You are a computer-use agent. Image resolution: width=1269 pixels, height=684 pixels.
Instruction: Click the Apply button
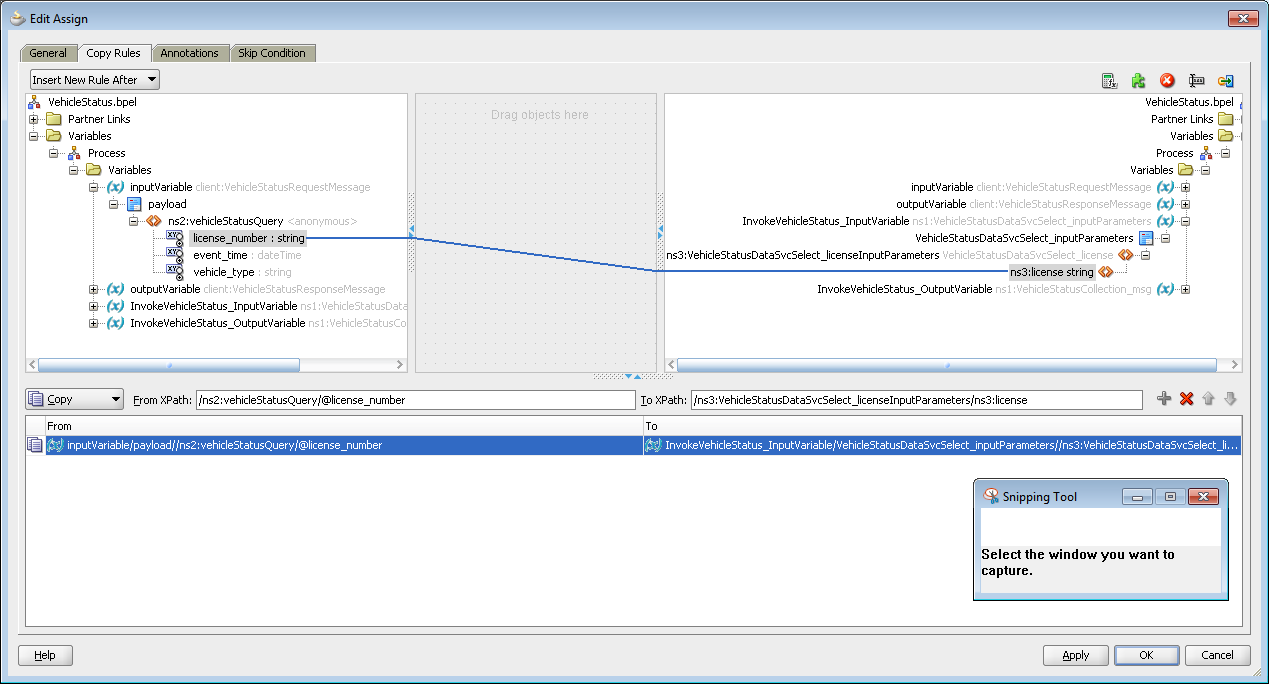[x=1075, y=655]
